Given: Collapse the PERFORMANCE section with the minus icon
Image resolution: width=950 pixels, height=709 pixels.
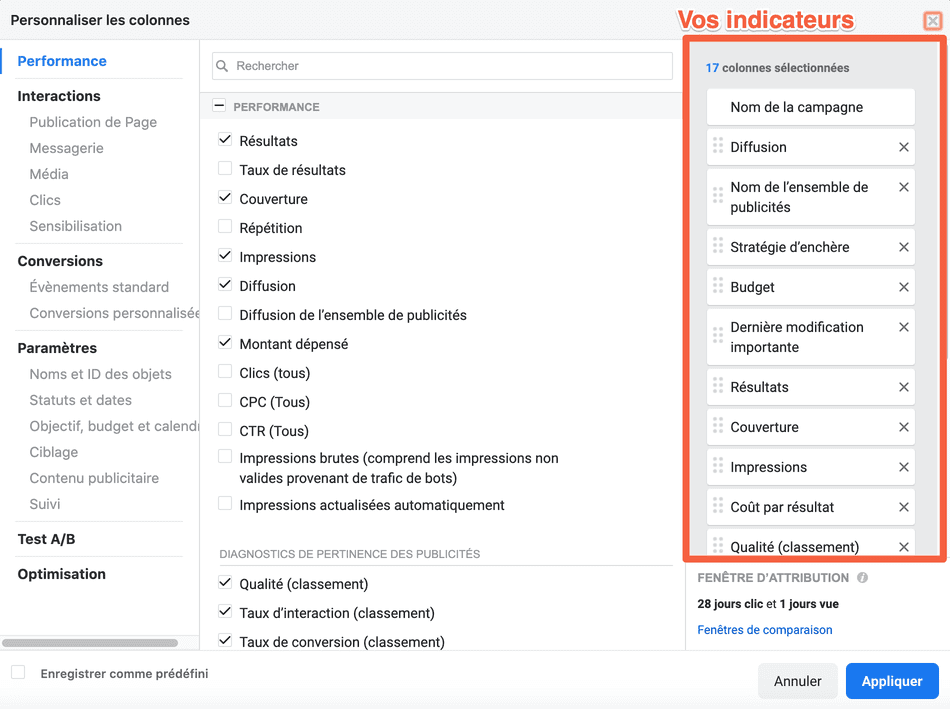Looking at the screenshot, I should pos(219,105).
